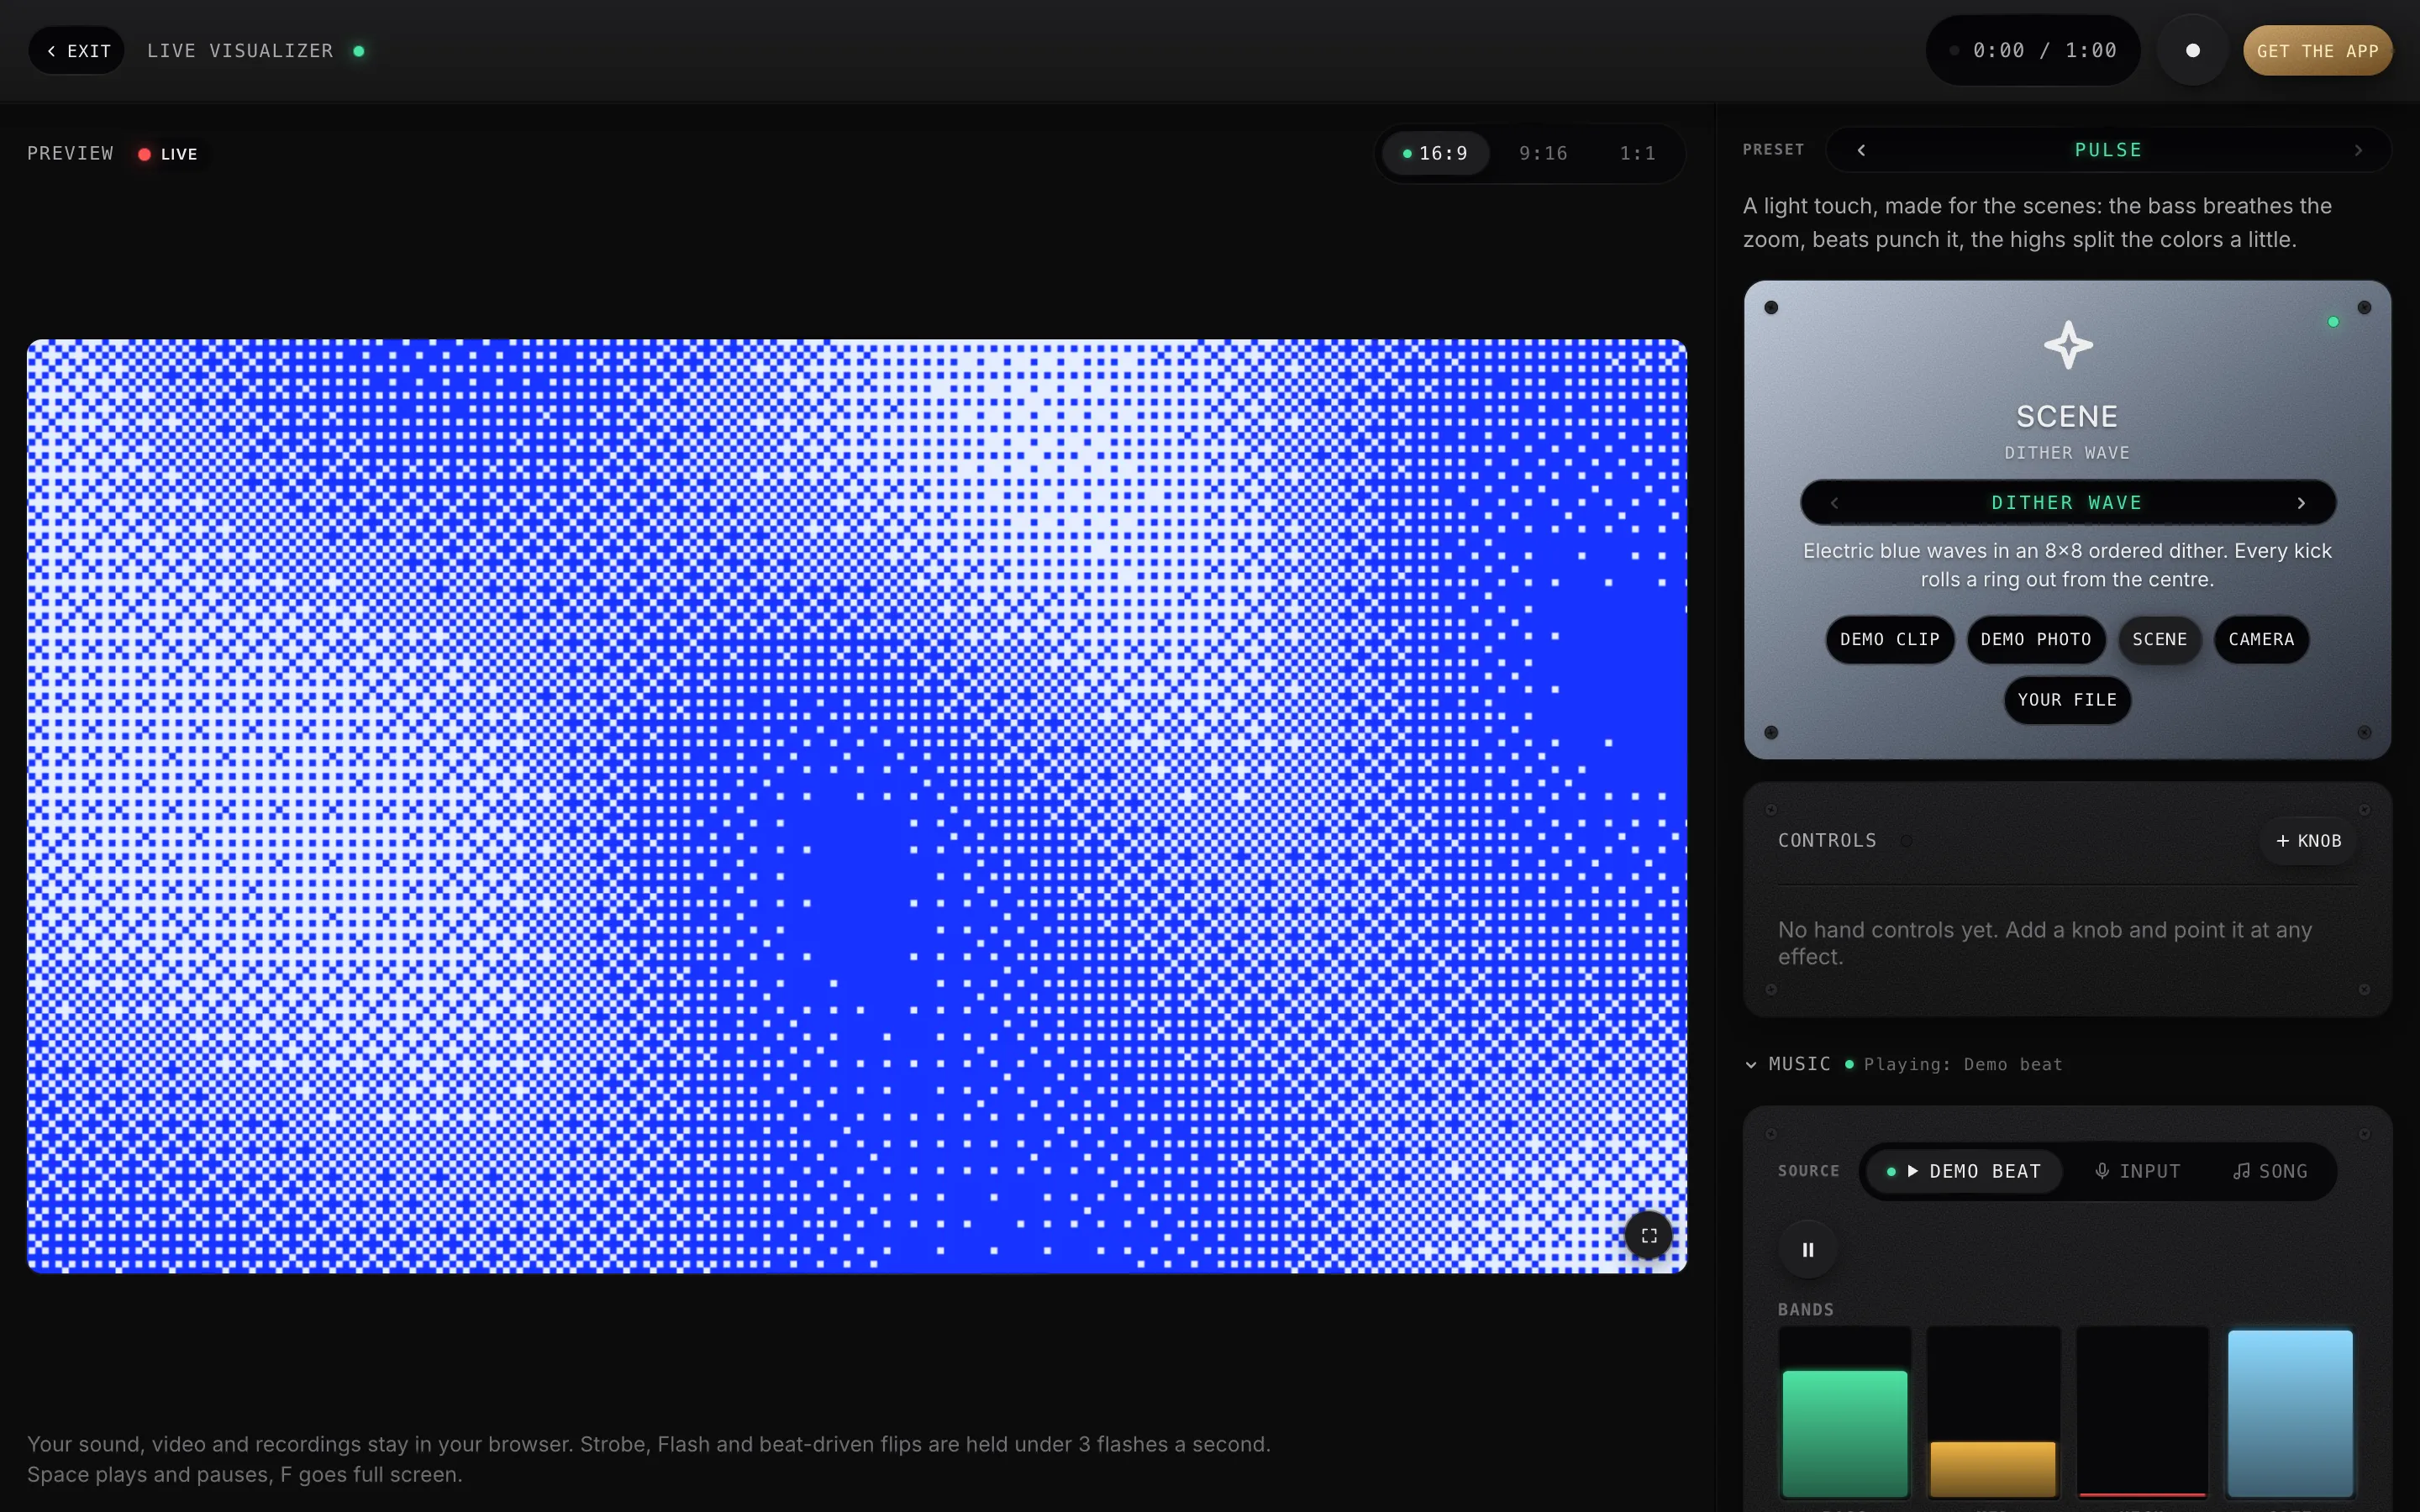Go to previous preset with left chevron
2420x1512 pixels.
pos(1861,150)
